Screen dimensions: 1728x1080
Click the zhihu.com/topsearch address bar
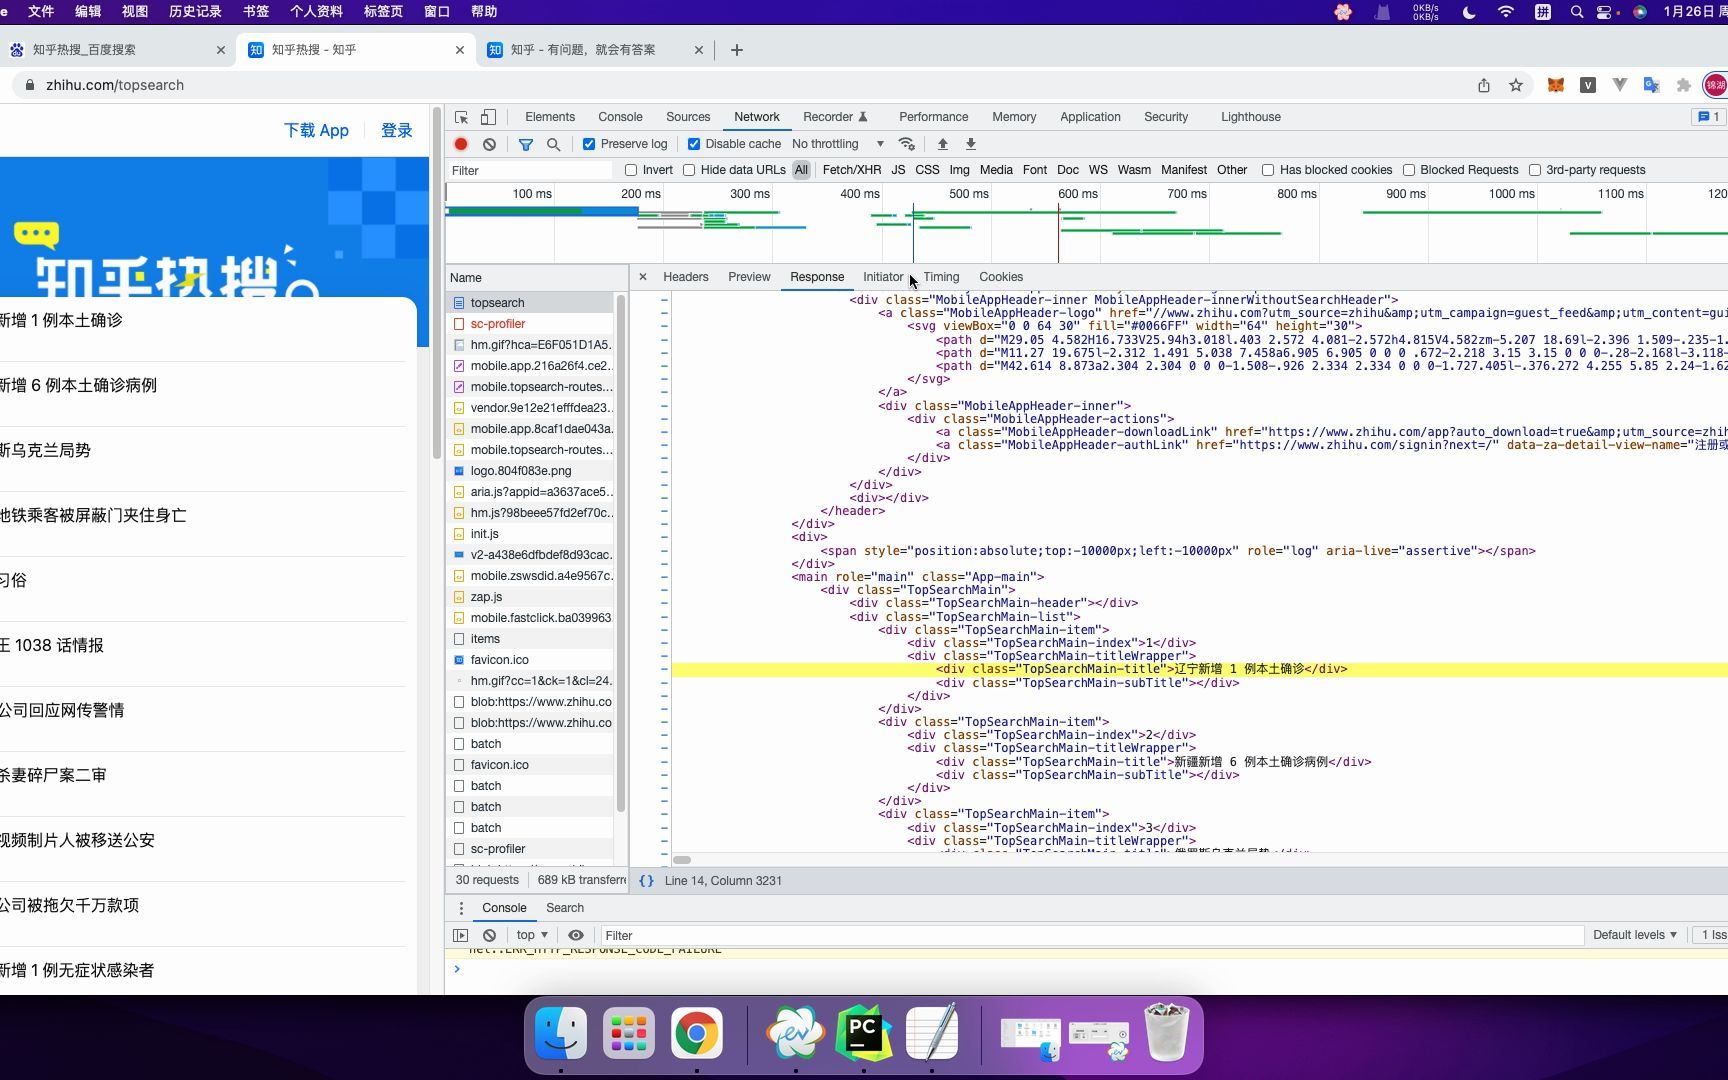pyautogui.click(x=115, y=85)
